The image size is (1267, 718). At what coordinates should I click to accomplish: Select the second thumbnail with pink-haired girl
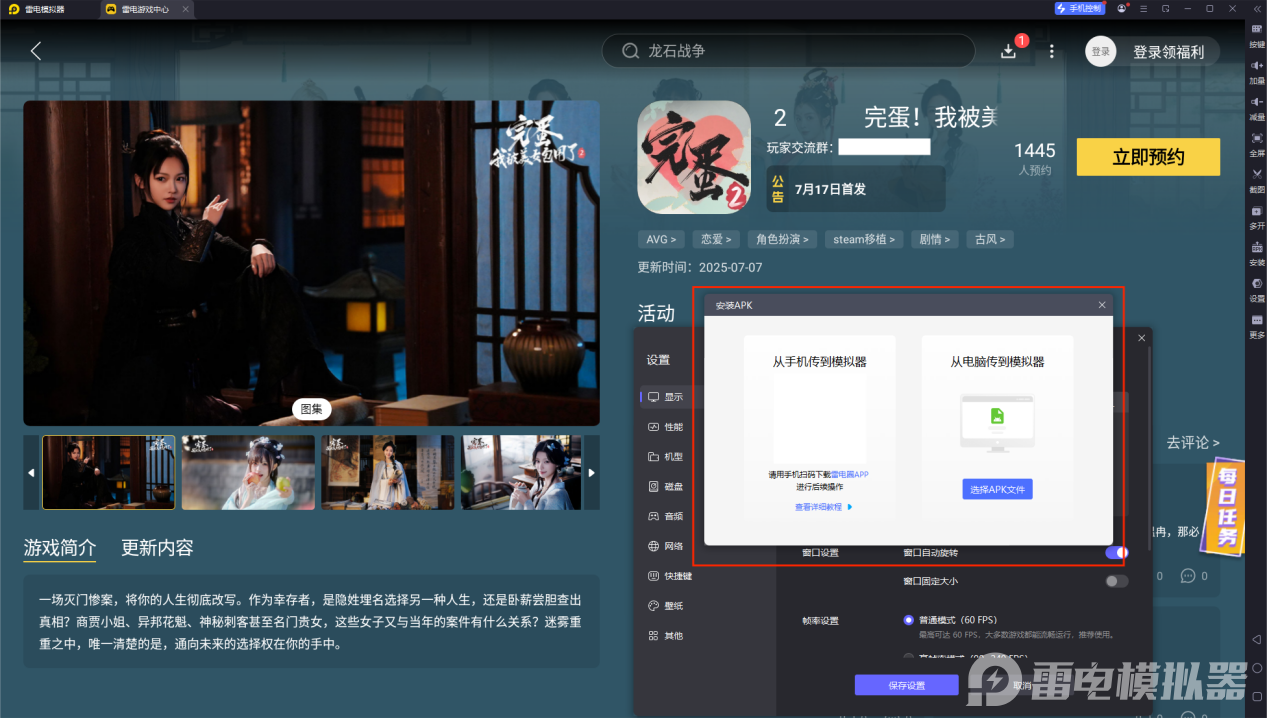pos(248,472)
